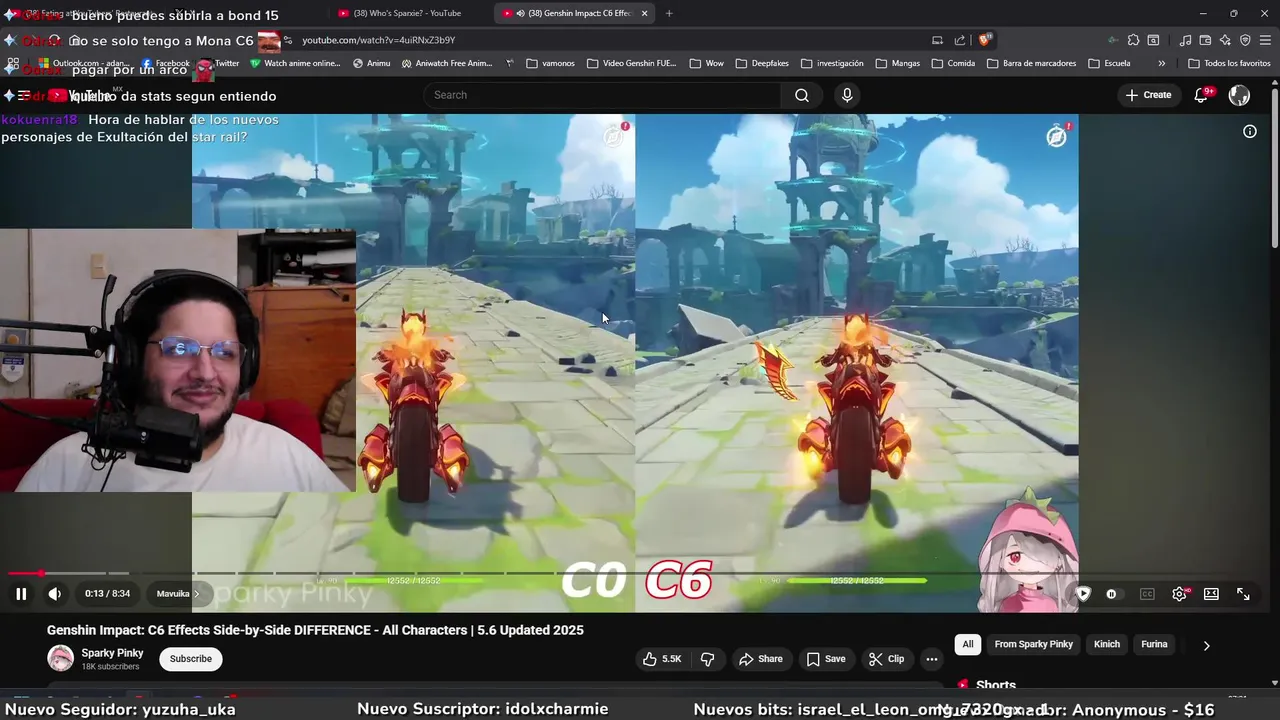Switch to theater mode
This screenshot has width=1280, height=720.
point(1211,594)
